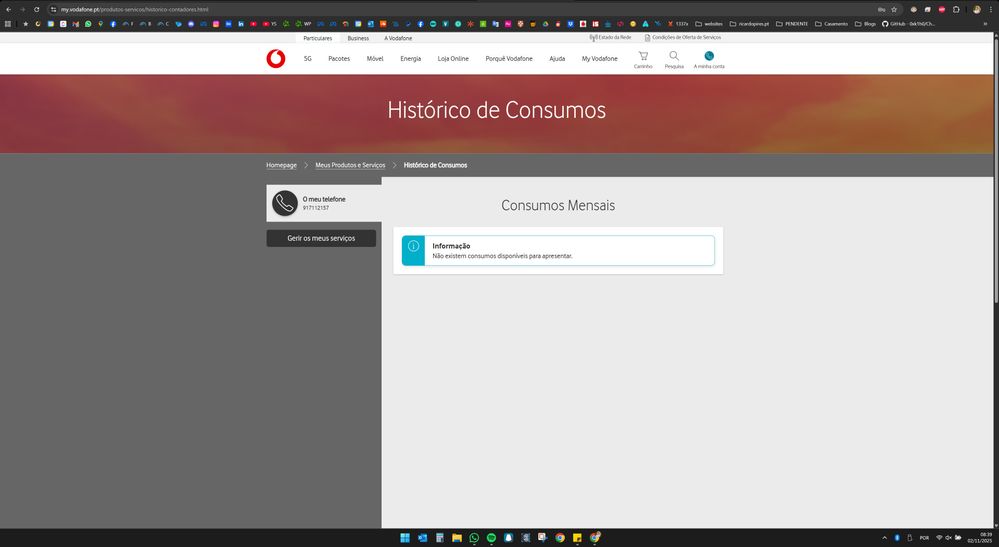999x547 pixels.
Task: Open the Chrome profile avatar
Action: click(977, 10)
